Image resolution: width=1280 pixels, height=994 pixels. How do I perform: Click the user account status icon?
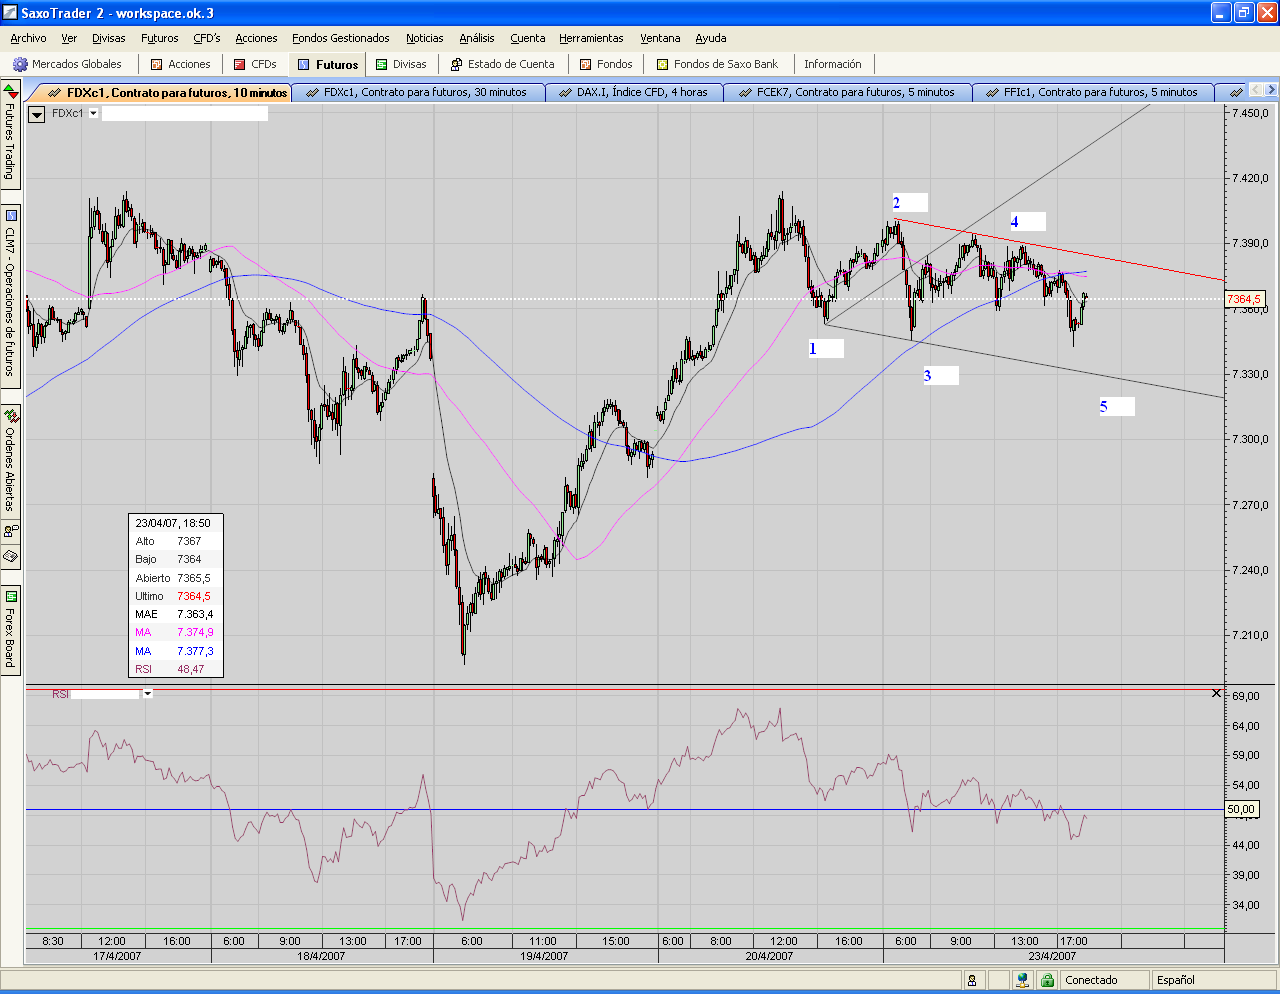coord(972,980)
